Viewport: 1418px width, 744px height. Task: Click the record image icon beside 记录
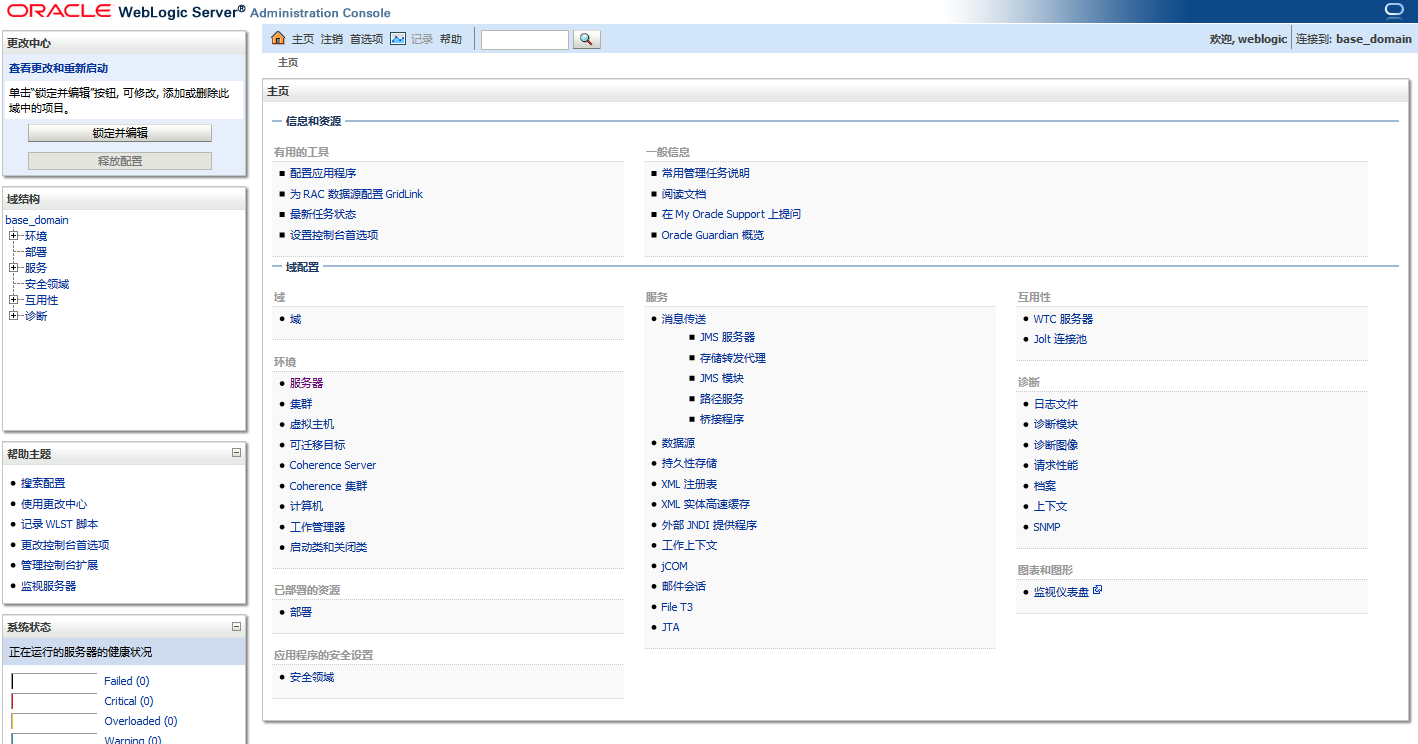(x=398, y=38)
